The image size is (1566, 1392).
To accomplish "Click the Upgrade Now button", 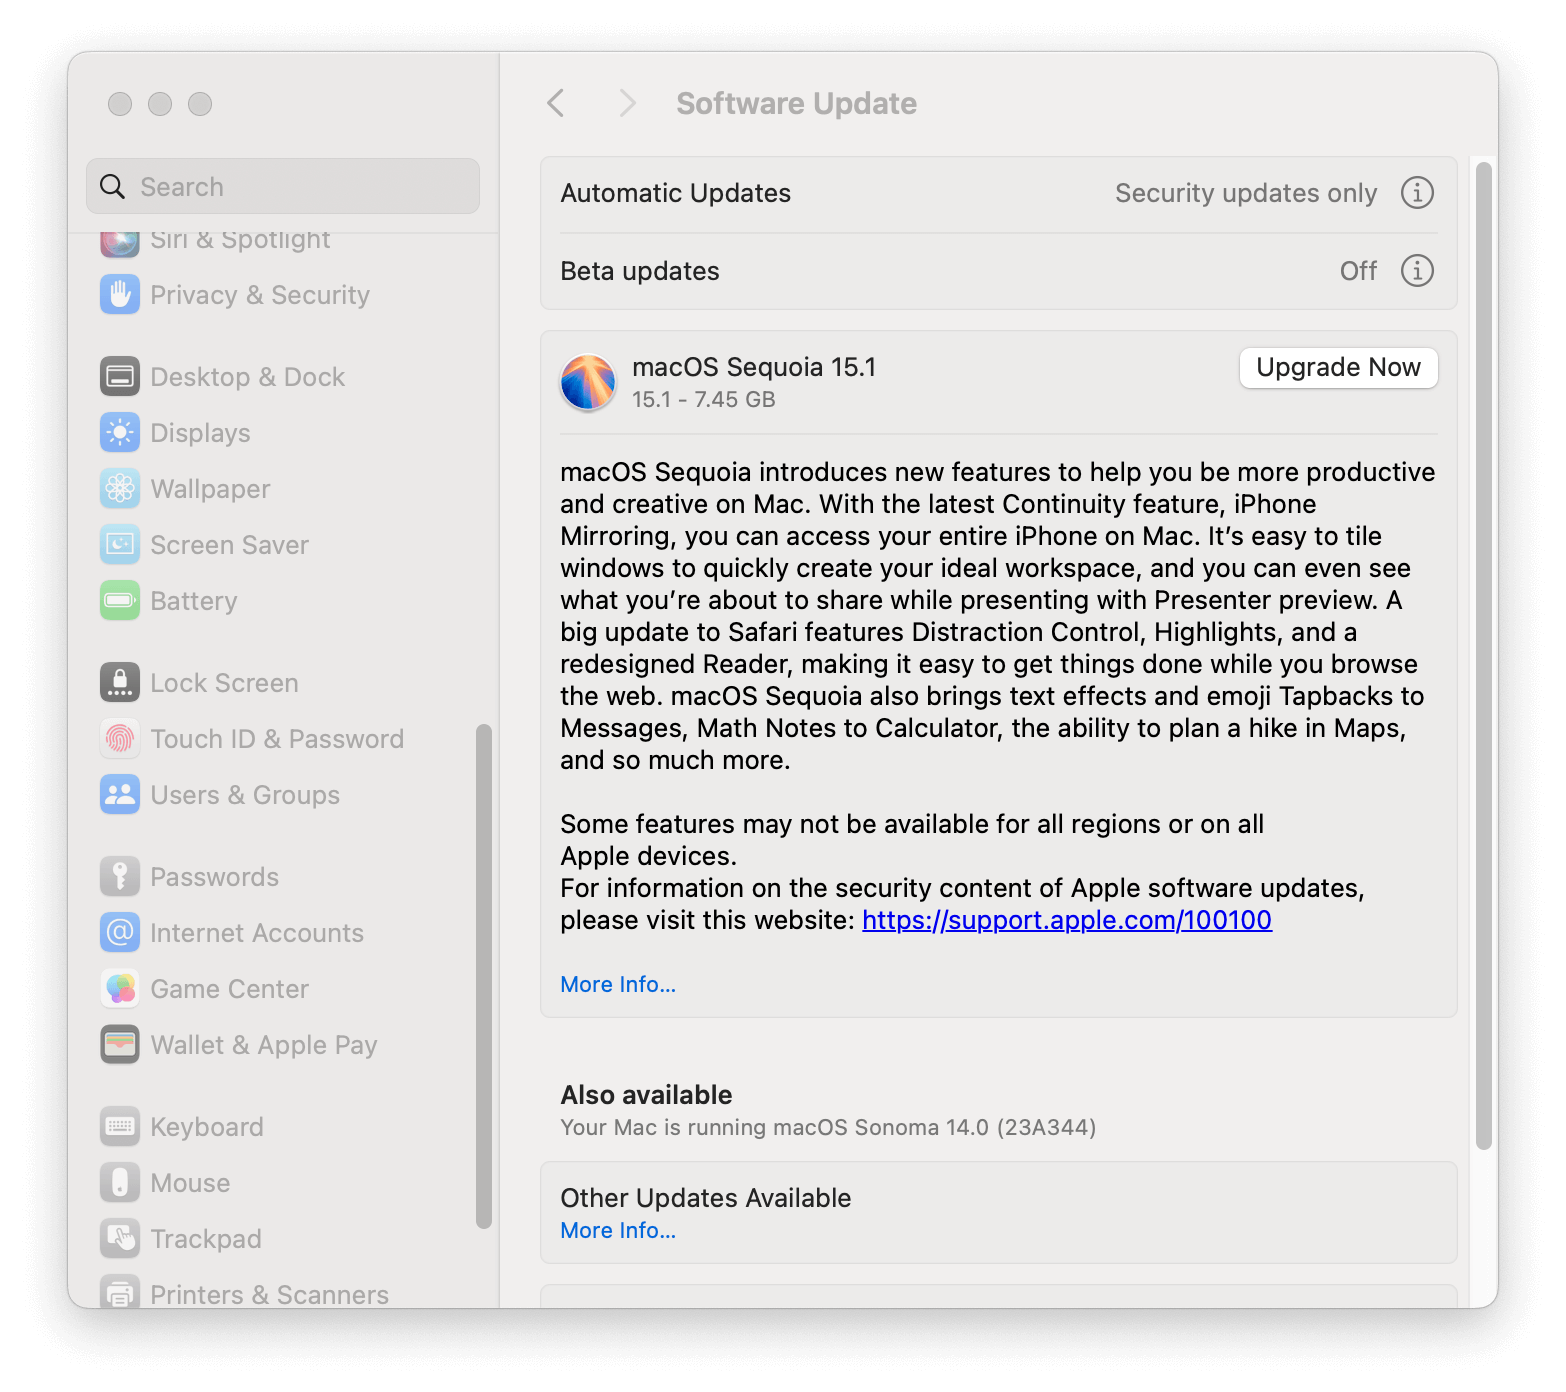I will [x=1338, y=367].
